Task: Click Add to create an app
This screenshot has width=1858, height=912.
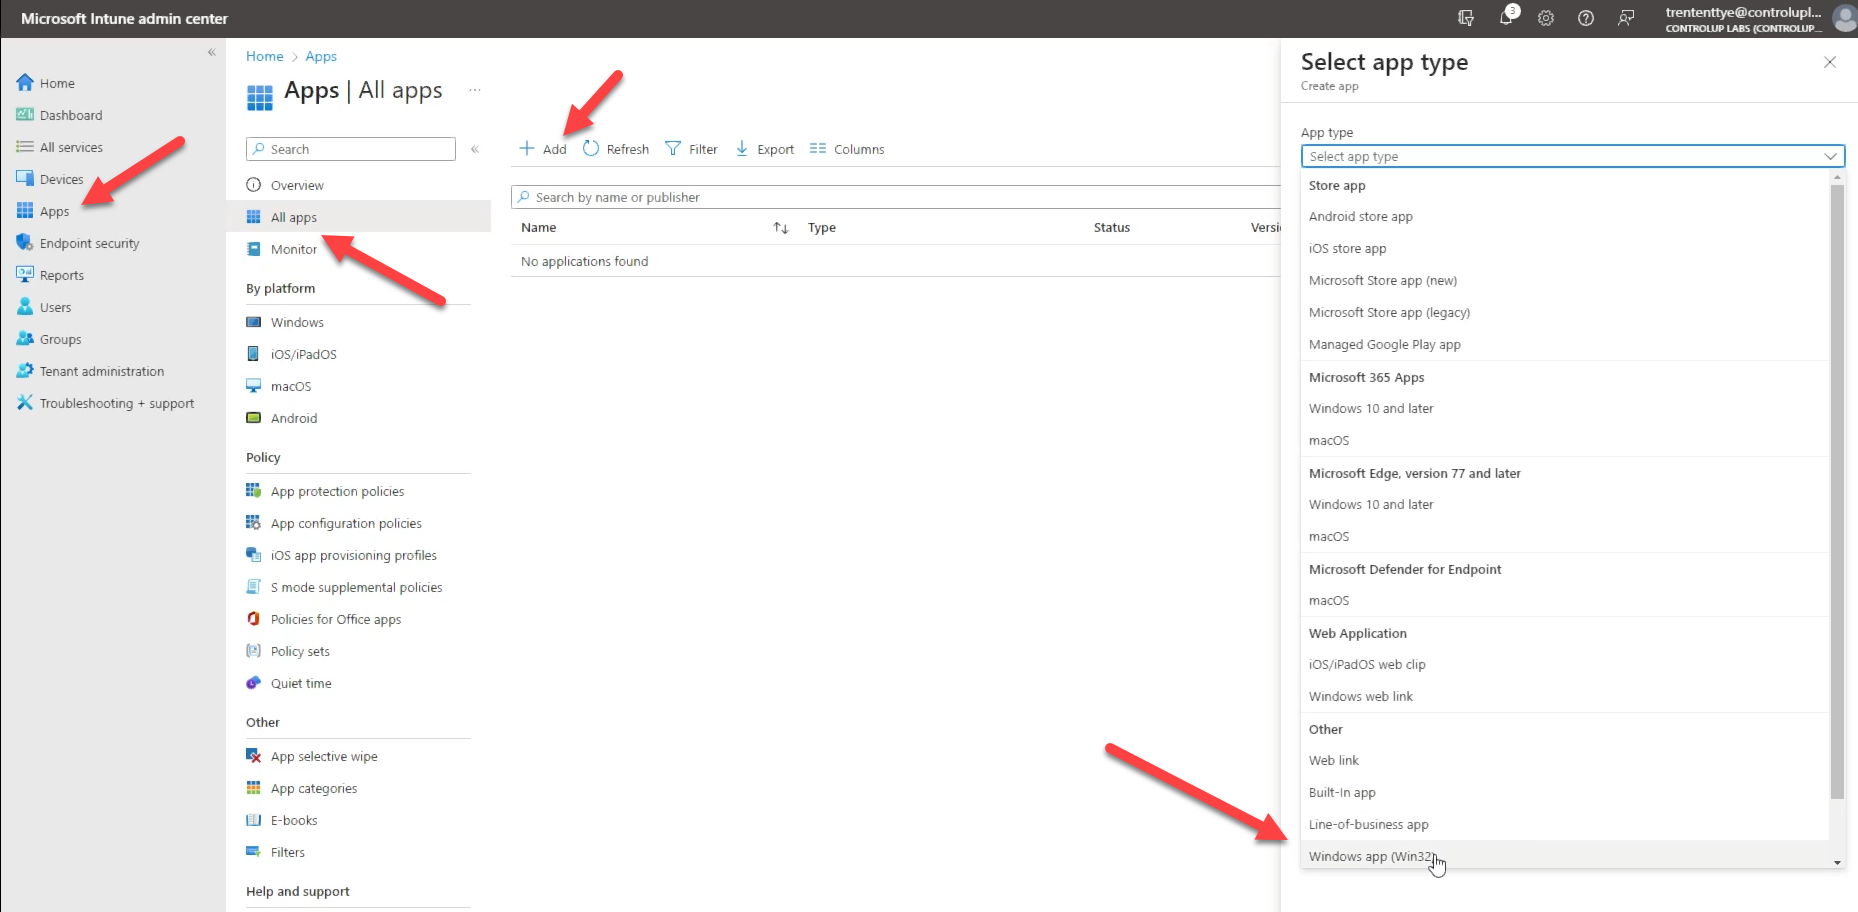Action: 543,149
